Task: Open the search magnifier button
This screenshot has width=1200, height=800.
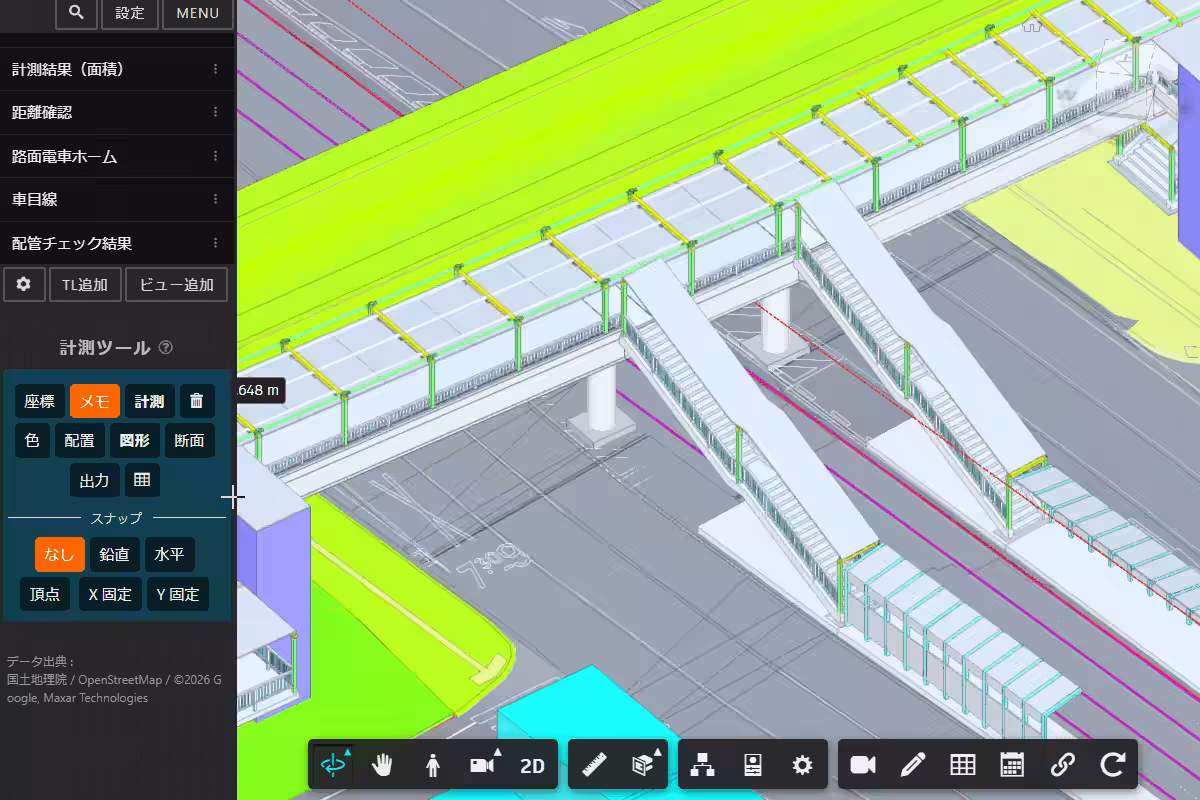Action: coord(77,13)
